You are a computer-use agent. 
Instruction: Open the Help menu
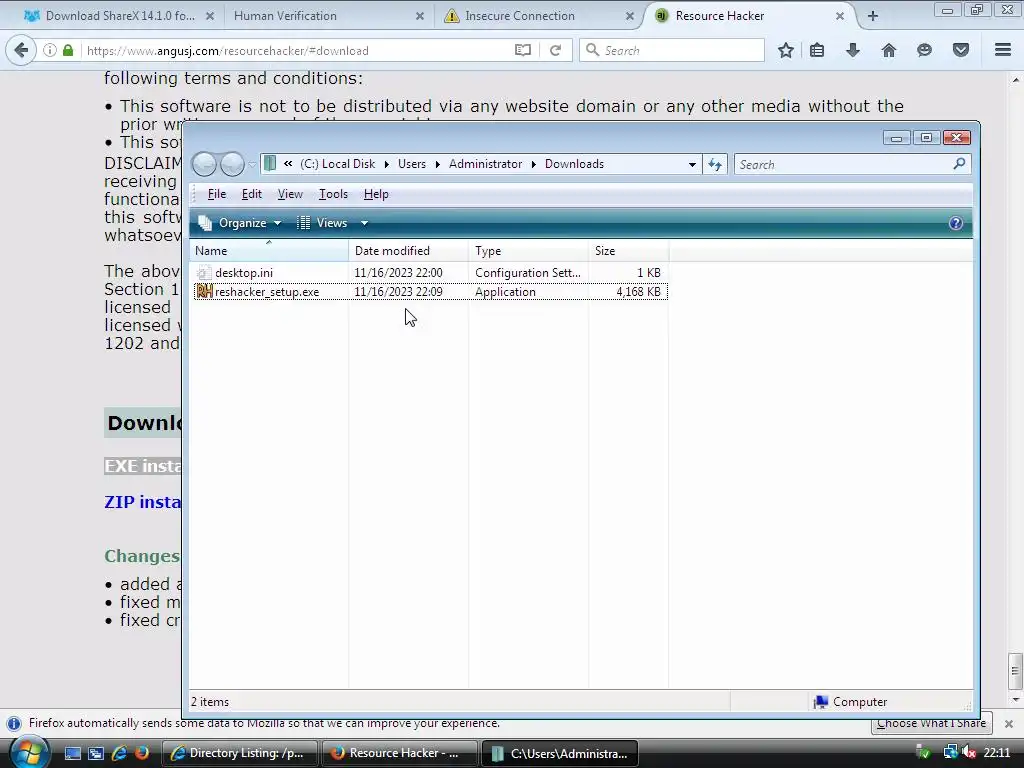376,194
